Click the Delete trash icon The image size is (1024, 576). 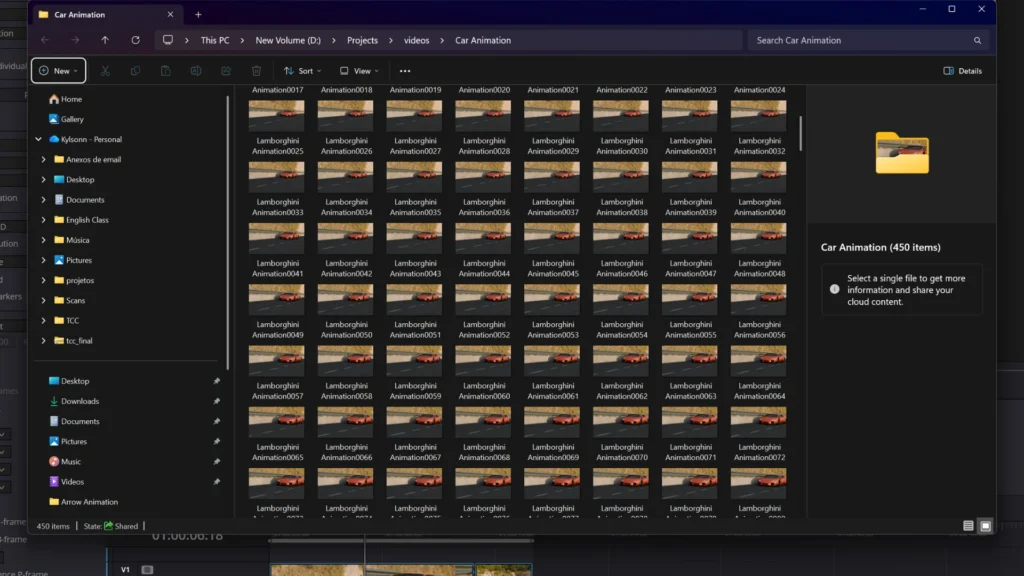point(257,71)
